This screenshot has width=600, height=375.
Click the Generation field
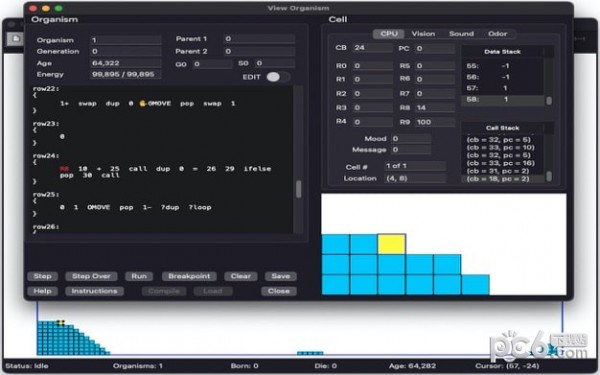126,51
